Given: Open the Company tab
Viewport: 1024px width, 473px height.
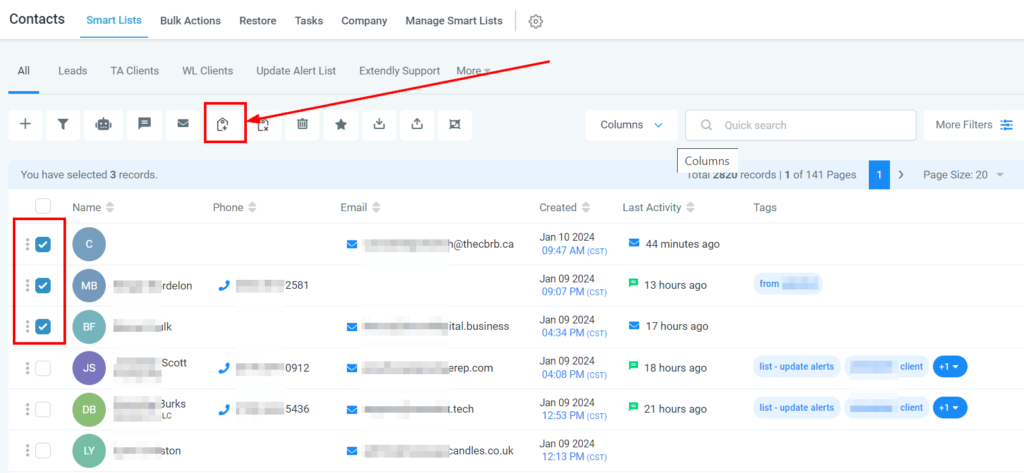Looking at the screenshot, I should (364, 21).
